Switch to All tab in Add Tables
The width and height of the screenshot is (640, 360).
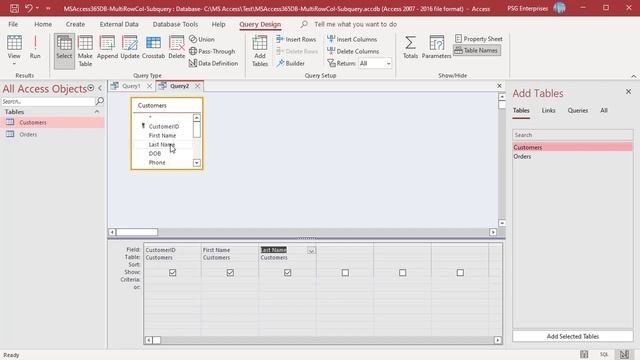tap(604, 111)
